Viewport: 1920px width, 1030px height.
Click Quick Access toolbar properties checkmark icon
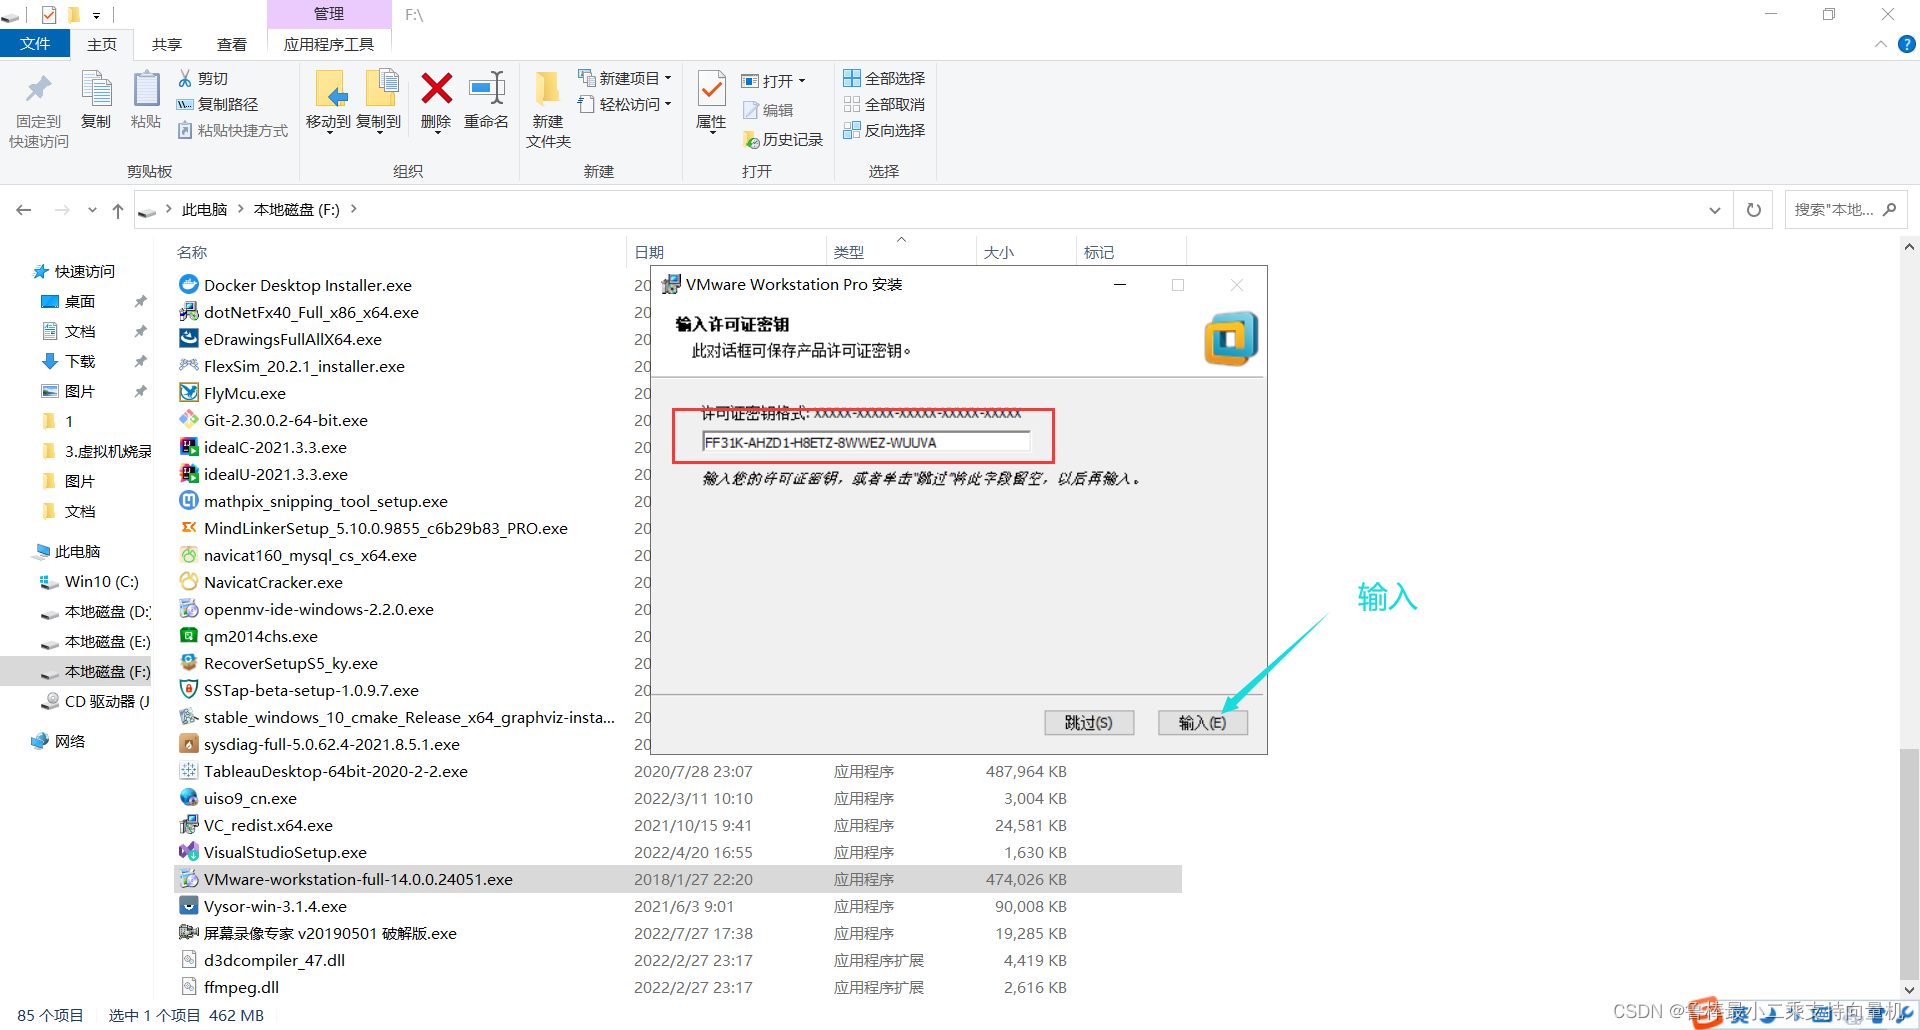point(49,14)
